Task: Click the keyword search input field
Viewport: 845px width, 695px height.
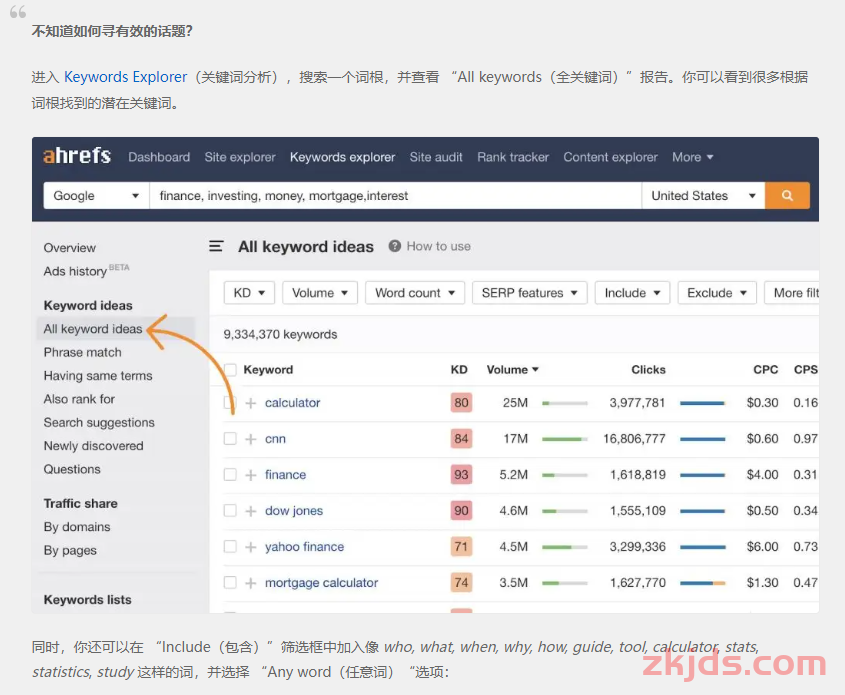Action: [396, 196]
